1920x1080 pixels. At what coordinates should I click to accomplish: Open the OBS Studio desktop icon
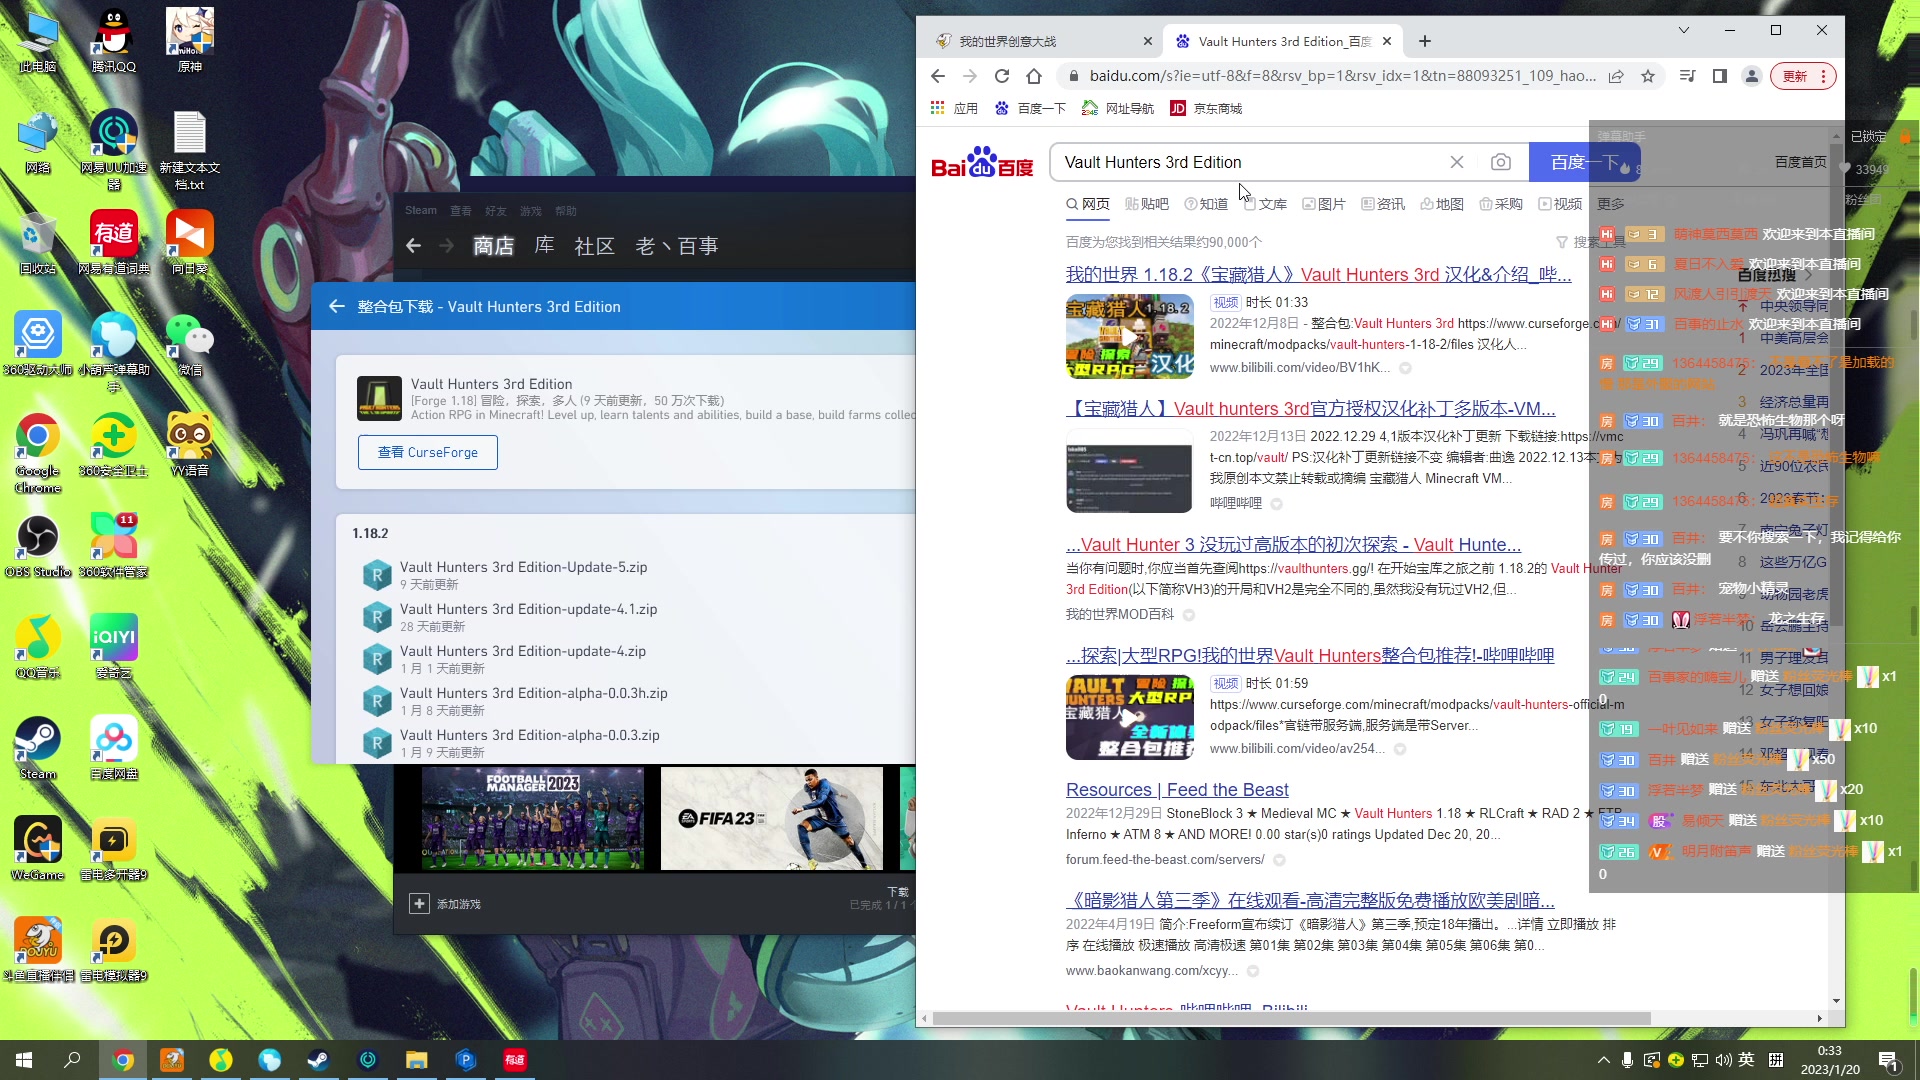pos(38,546)
